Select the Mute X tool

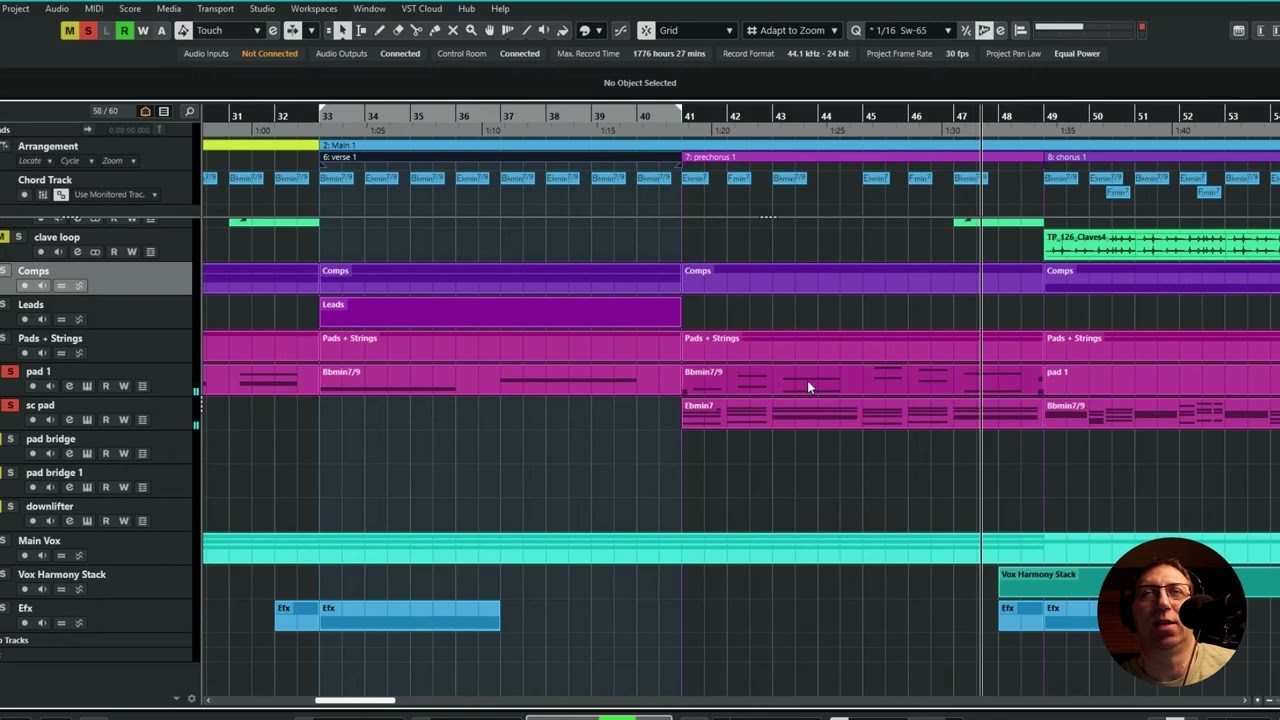tap(453, 30)
